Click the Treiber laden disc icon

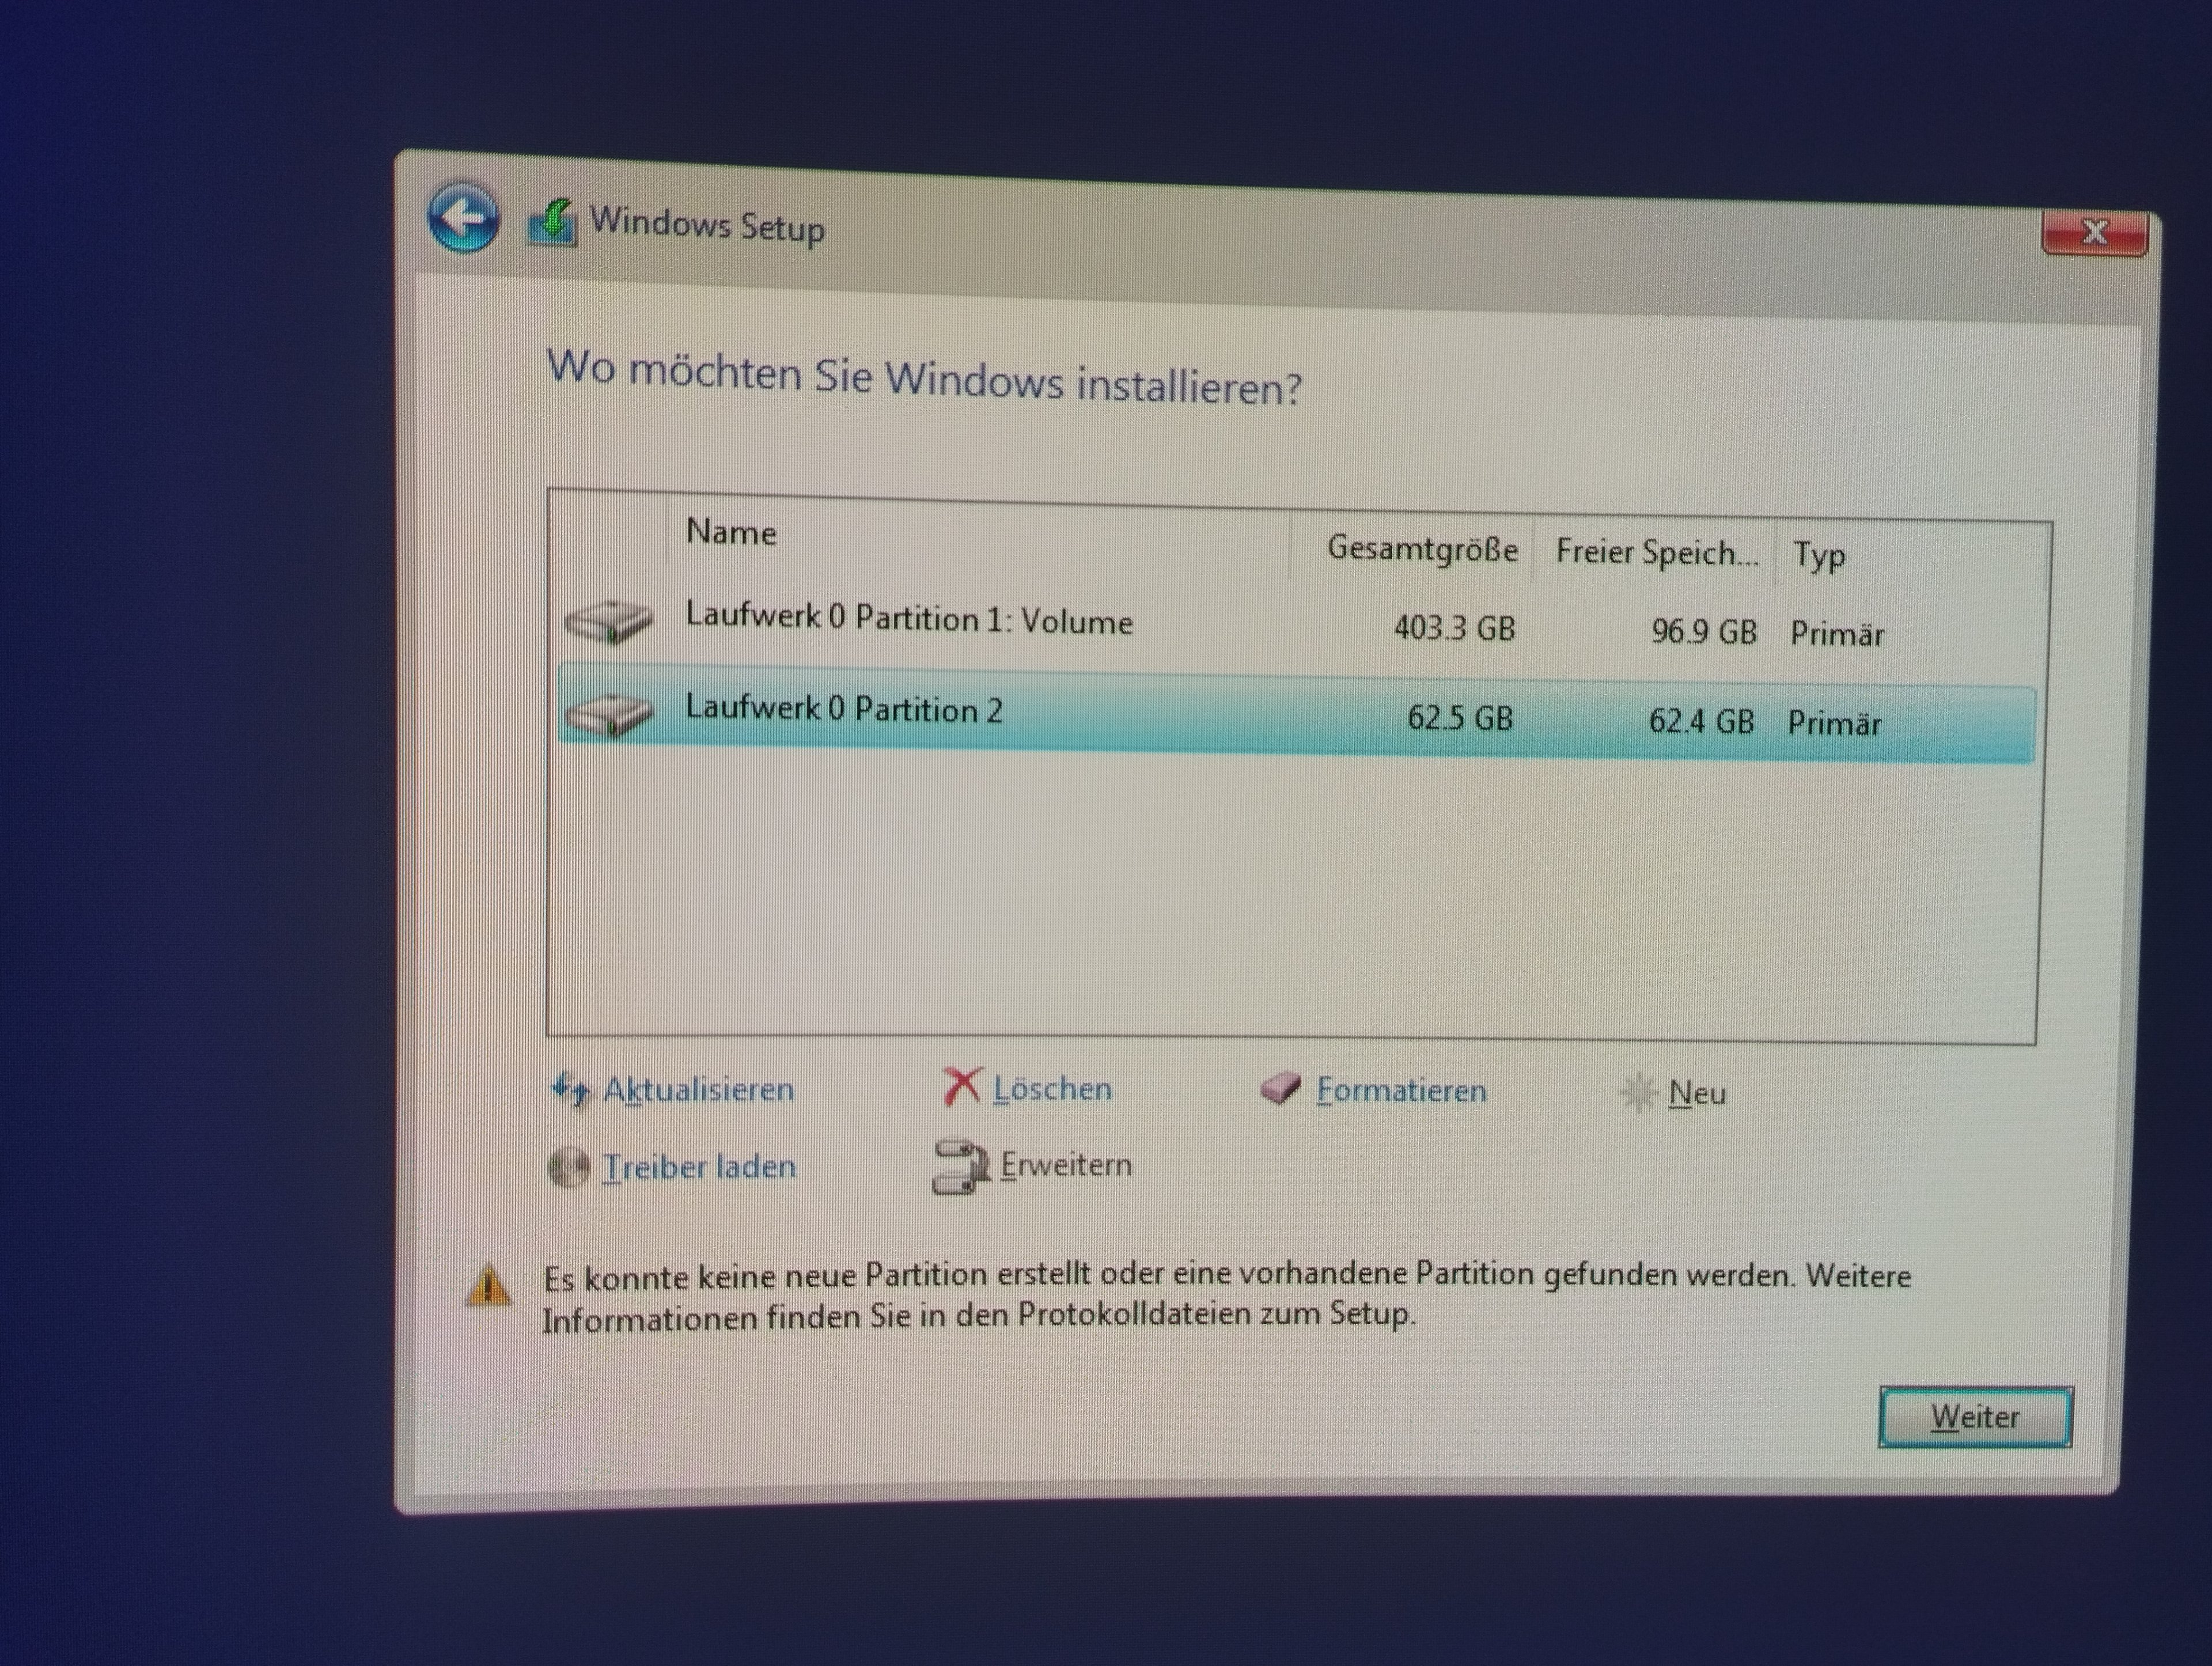click(569, 1166)
